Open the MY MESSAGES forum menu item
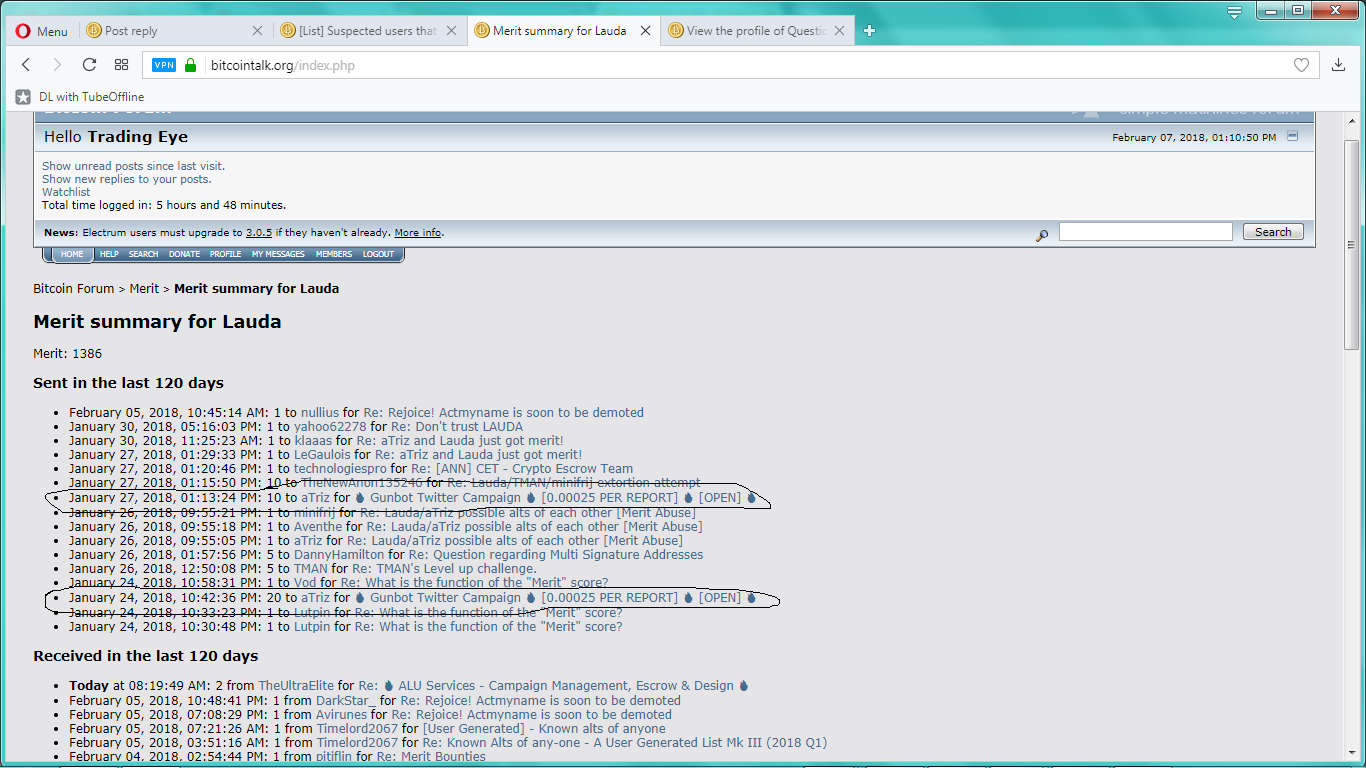The image size is (1366, 768). tap(278, 254)
